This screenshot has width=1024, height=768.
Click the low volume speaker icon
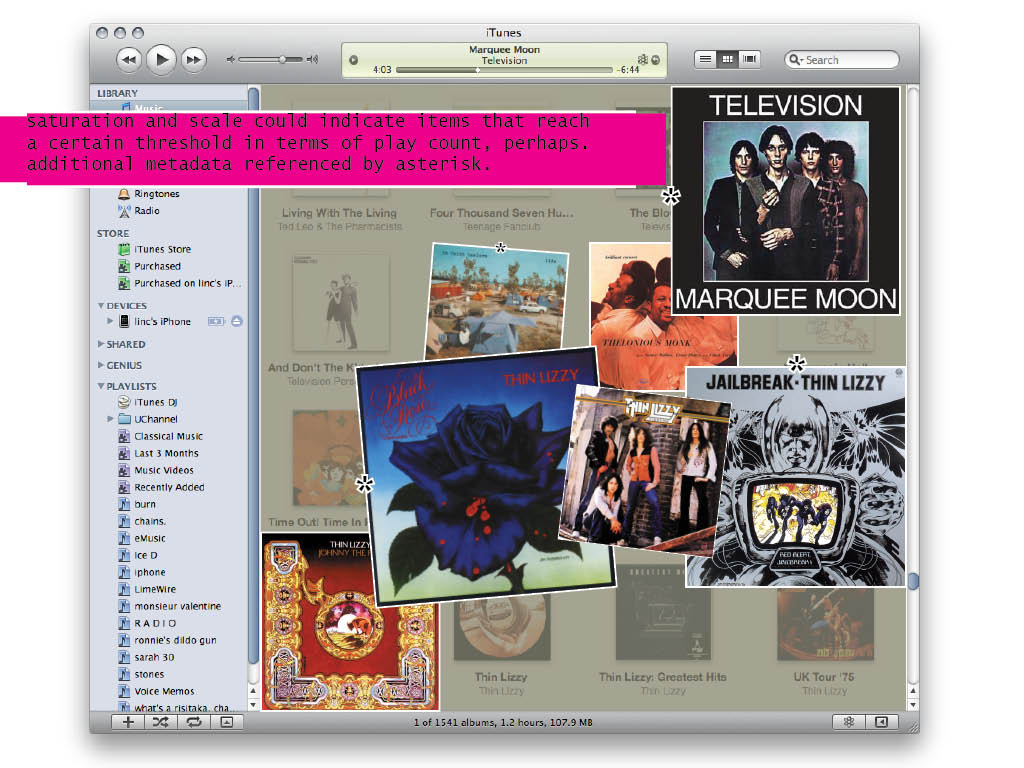[231, 59]
